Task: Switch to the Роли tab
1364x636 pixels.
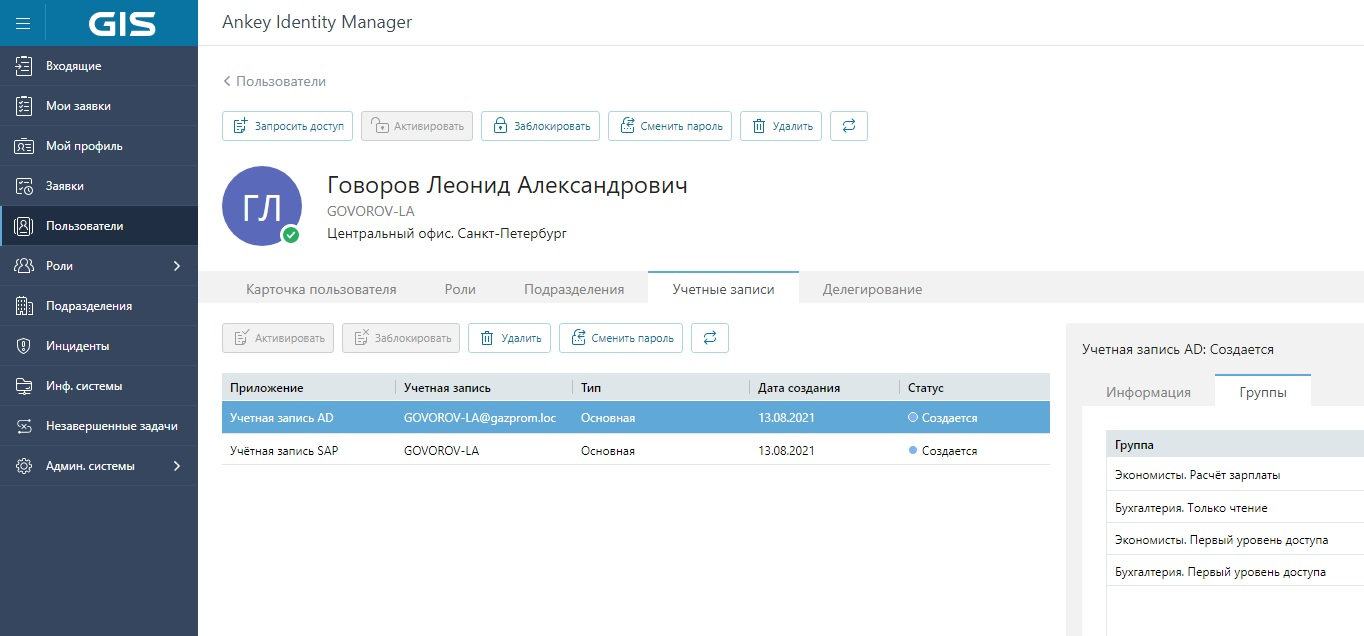Action: (x=460, y=289)
